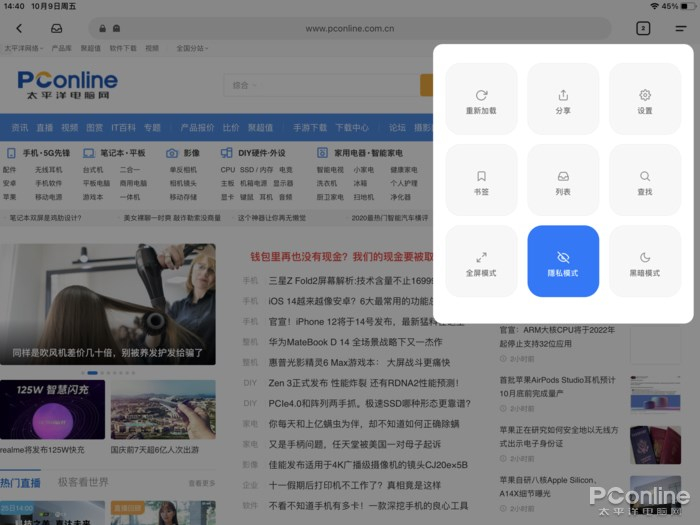Open the hamburger menu in the toolbar
The width and height of the screenshot is (700, 525).
[x=681, y=28]
